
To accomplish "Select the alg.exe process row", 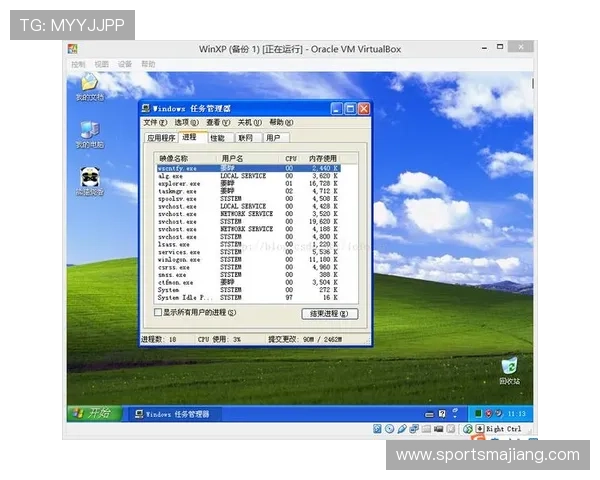I will pyautogui.click(x=248, y=176).
